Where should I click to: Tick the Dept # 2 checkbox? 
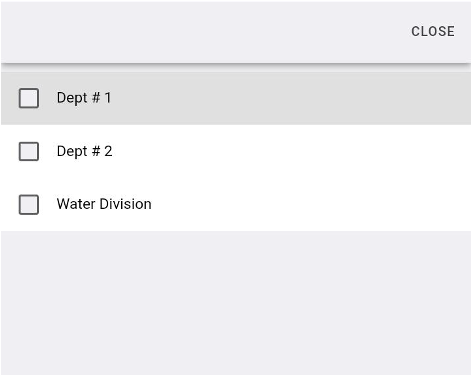(x=29, y=152)
